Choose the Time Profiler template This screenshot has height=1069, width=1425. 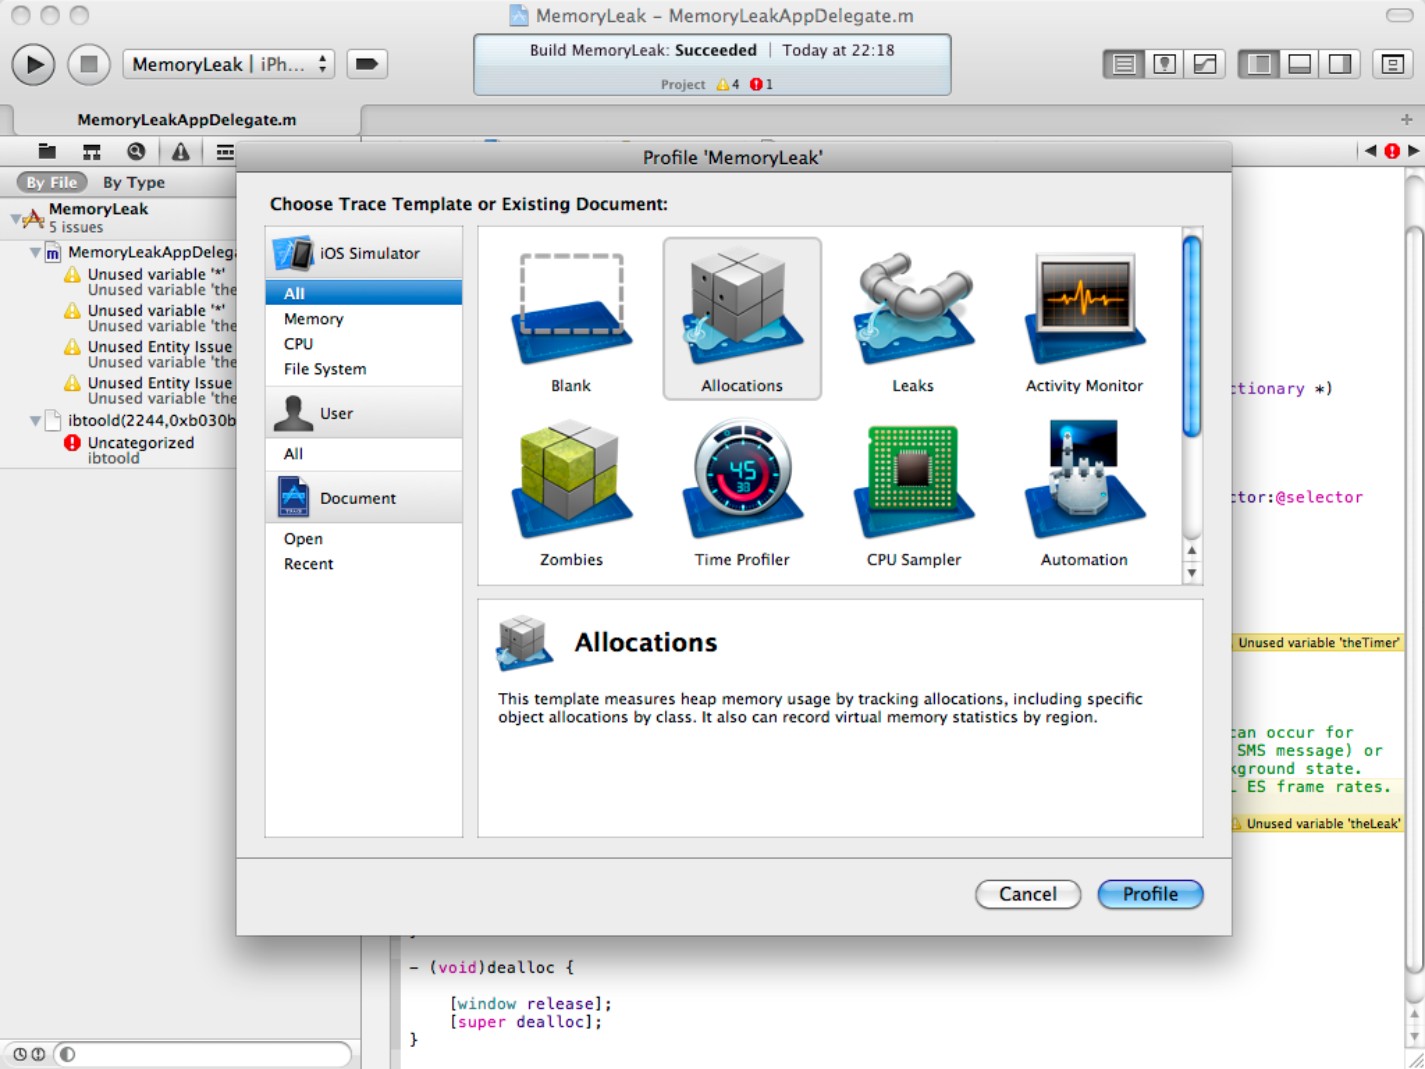click(x=742, y=493)
